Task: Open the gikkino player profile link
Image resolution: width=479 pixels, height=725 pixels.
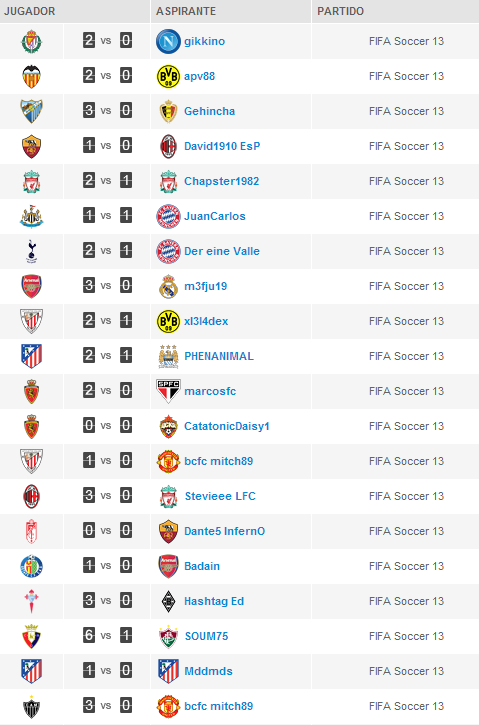Action: pos(204,41)
